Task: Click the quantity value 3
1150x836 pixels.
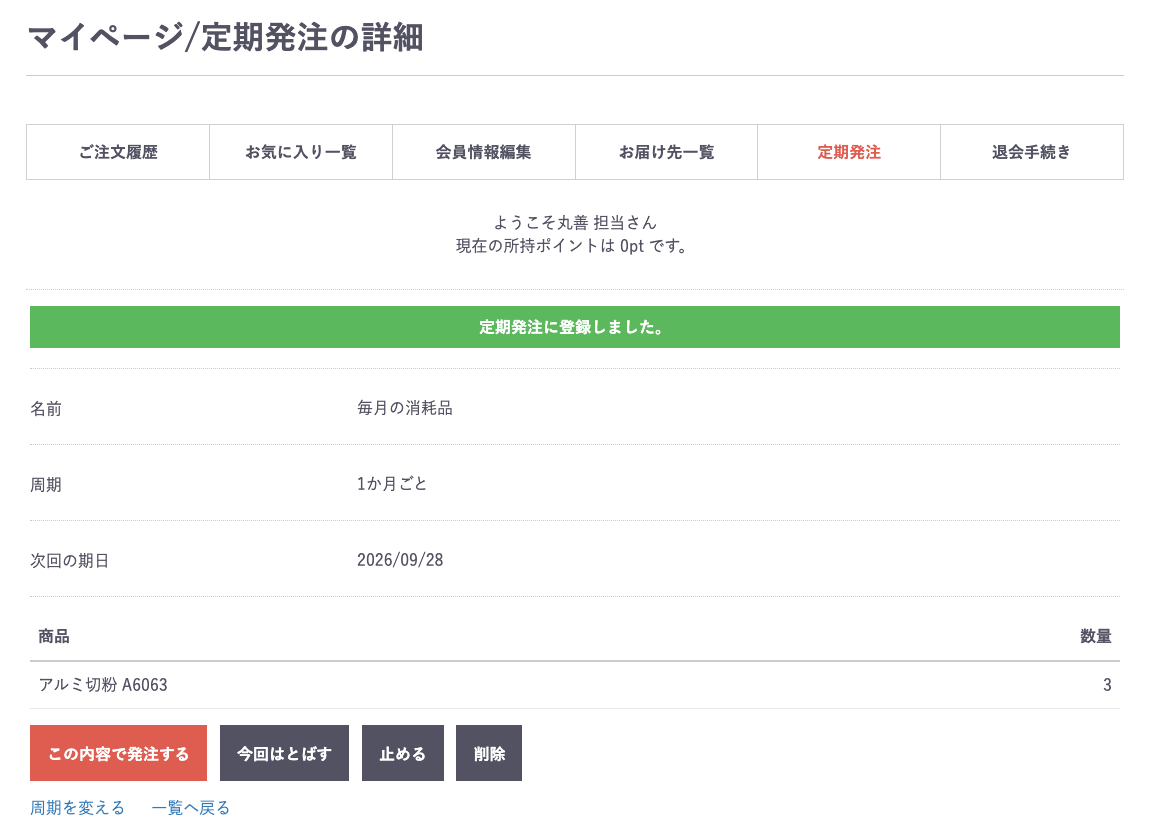Action: click(x=1107, y=685)
